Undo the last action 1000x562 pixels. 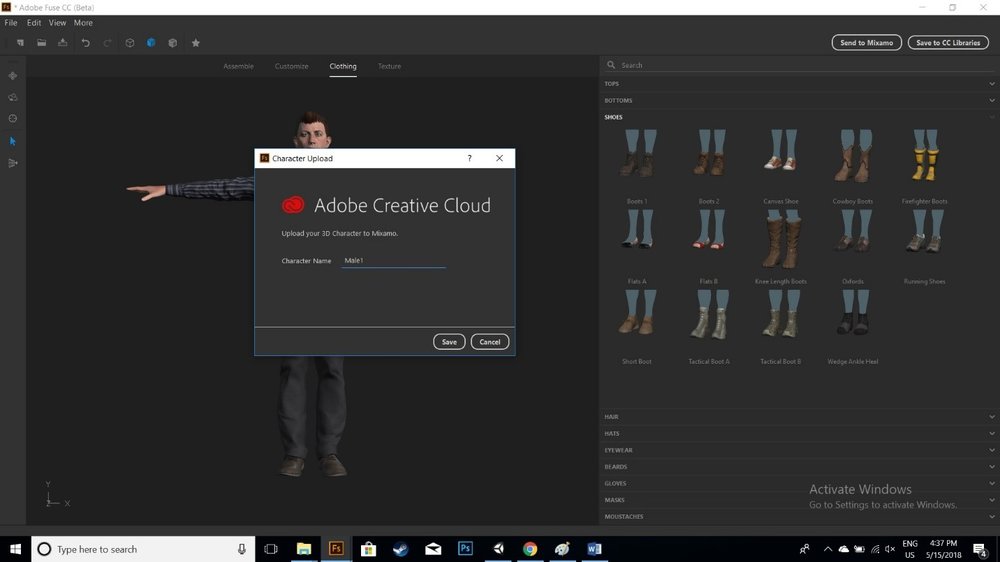coord(85,43)
